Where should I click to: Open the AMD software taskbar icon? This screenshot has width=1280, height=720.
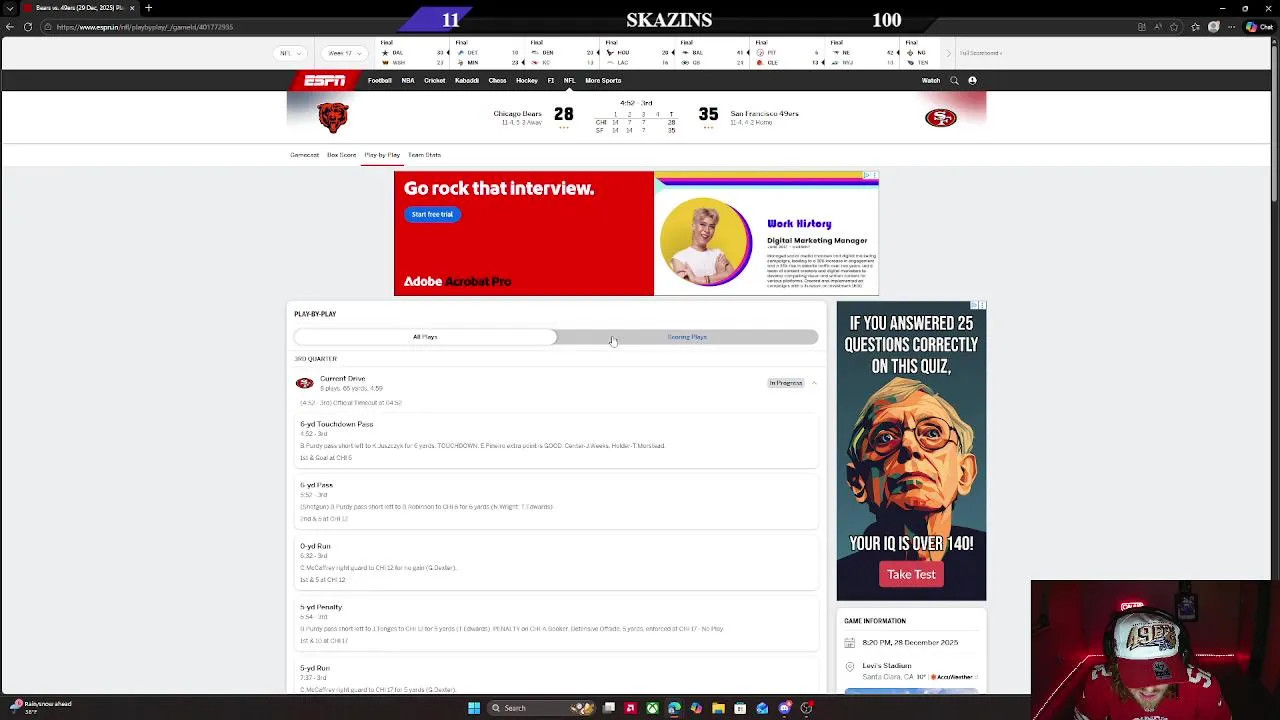630,708
